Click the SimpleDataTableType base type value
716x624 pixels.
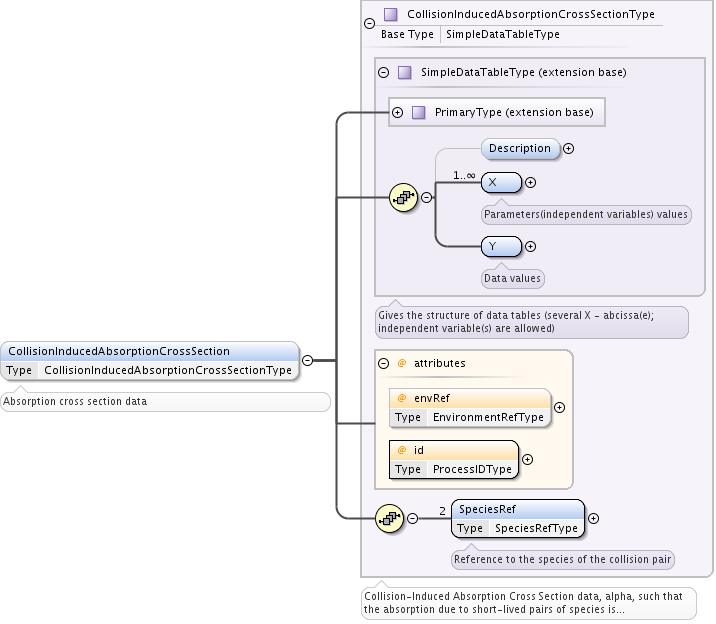click(x=503, y=35)
